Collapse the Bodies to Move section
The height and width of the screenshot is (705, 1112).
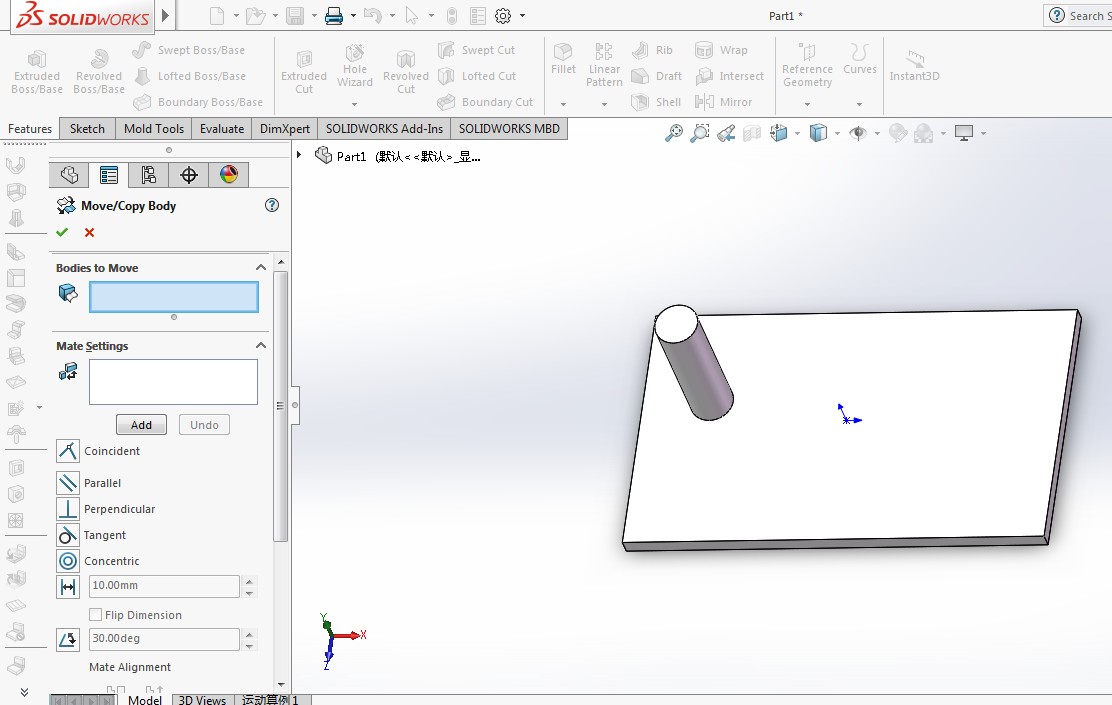261,267
